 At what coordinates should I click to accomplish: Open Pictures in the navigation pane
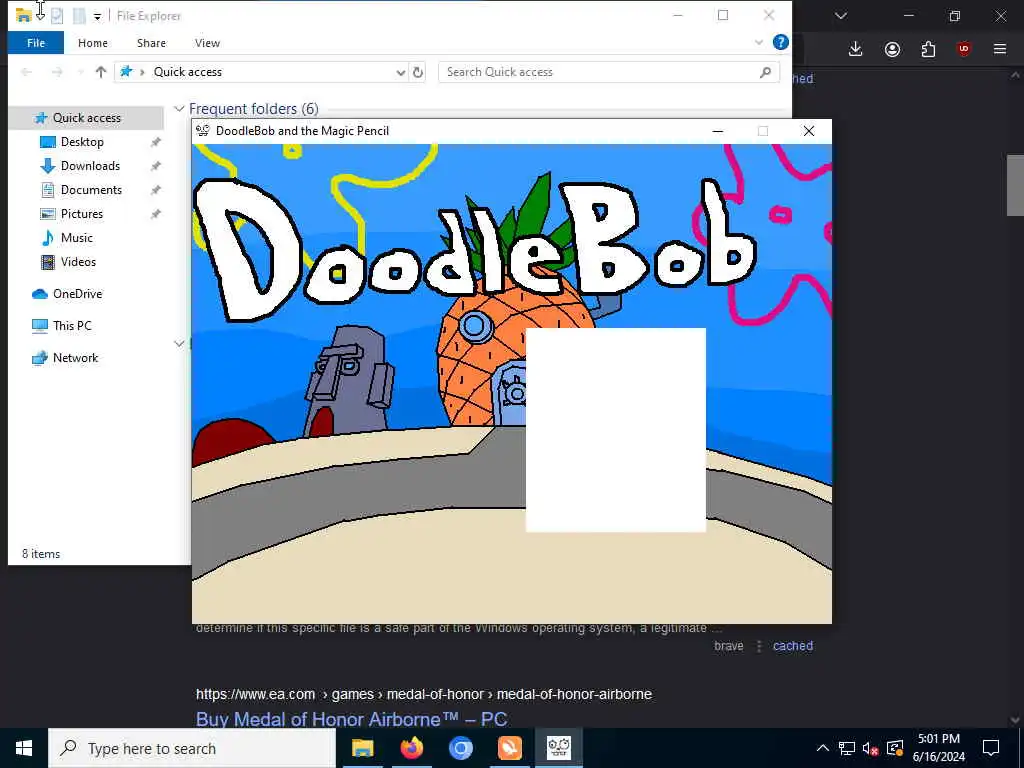click(x=81, y=214)
